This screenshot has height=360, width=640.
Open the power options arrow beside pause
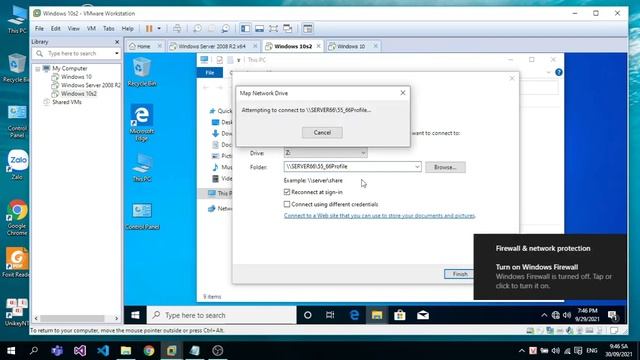(159, 29)
